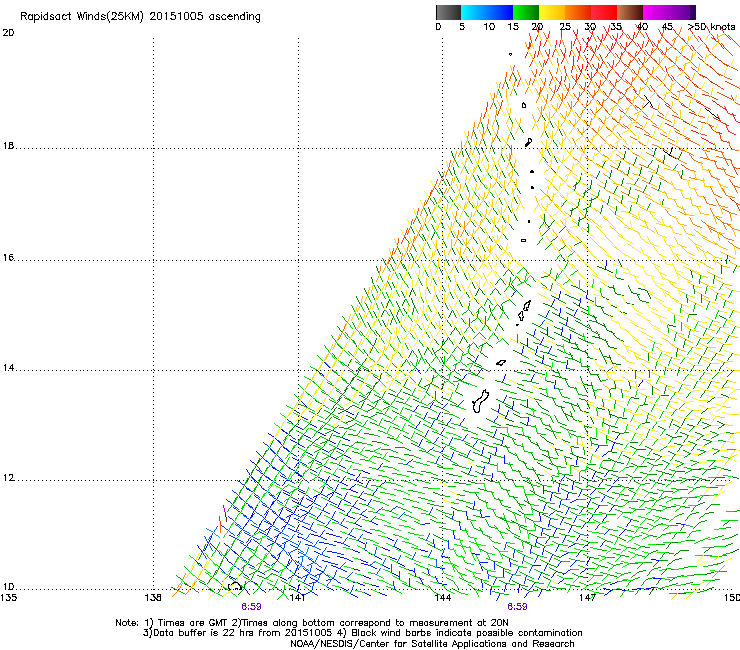Click the 'Times are GMT' note line
This screenshot has height=650, width=740.
(312, 623)
